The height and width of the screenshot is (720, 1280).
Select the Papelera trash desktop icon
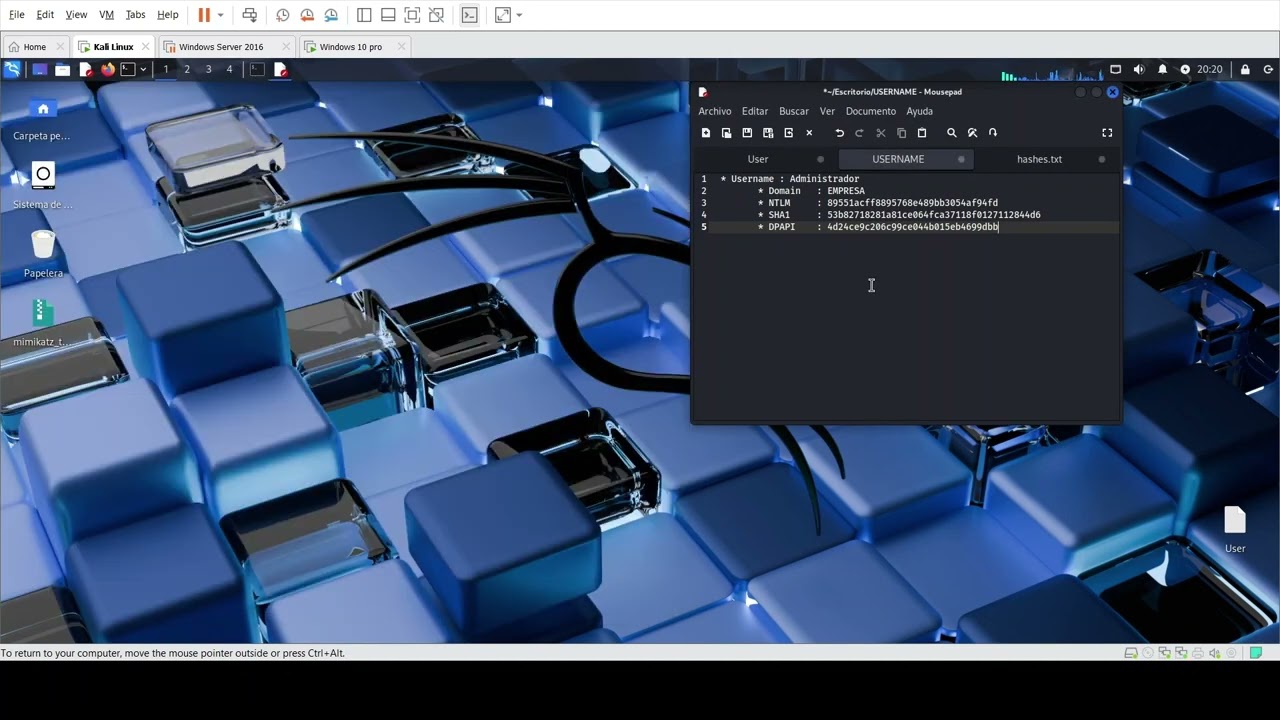click(x=43, y=254)
